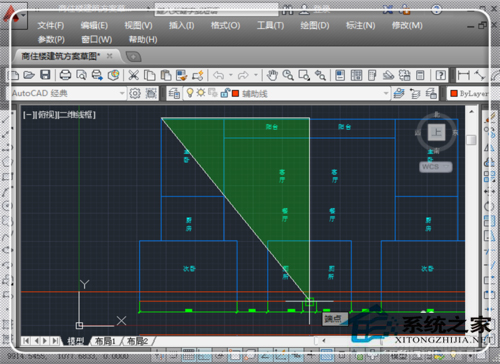Click the workspace settings gear icon
The height and width of the screenshot is (364, 500).
pyautogui.click(x=135, y=93)
